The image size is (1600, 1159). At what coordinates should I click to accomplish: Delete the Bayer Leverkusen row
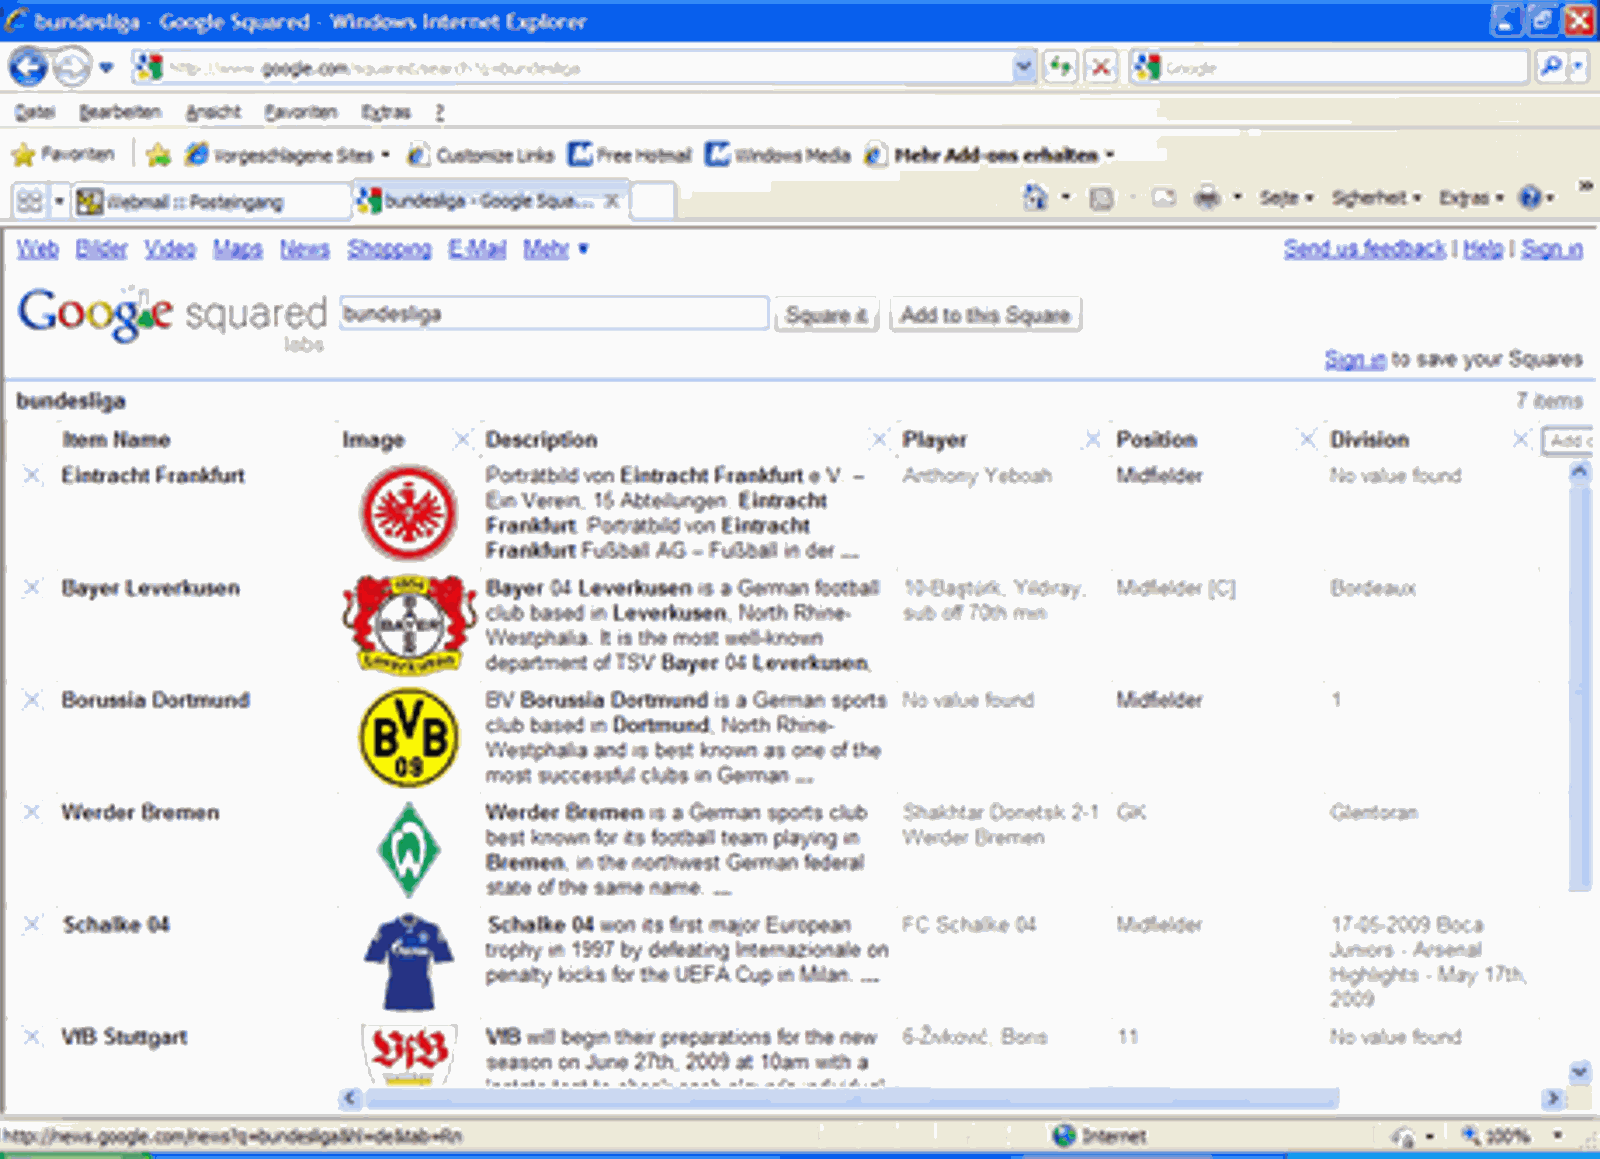tap(32, 587)
